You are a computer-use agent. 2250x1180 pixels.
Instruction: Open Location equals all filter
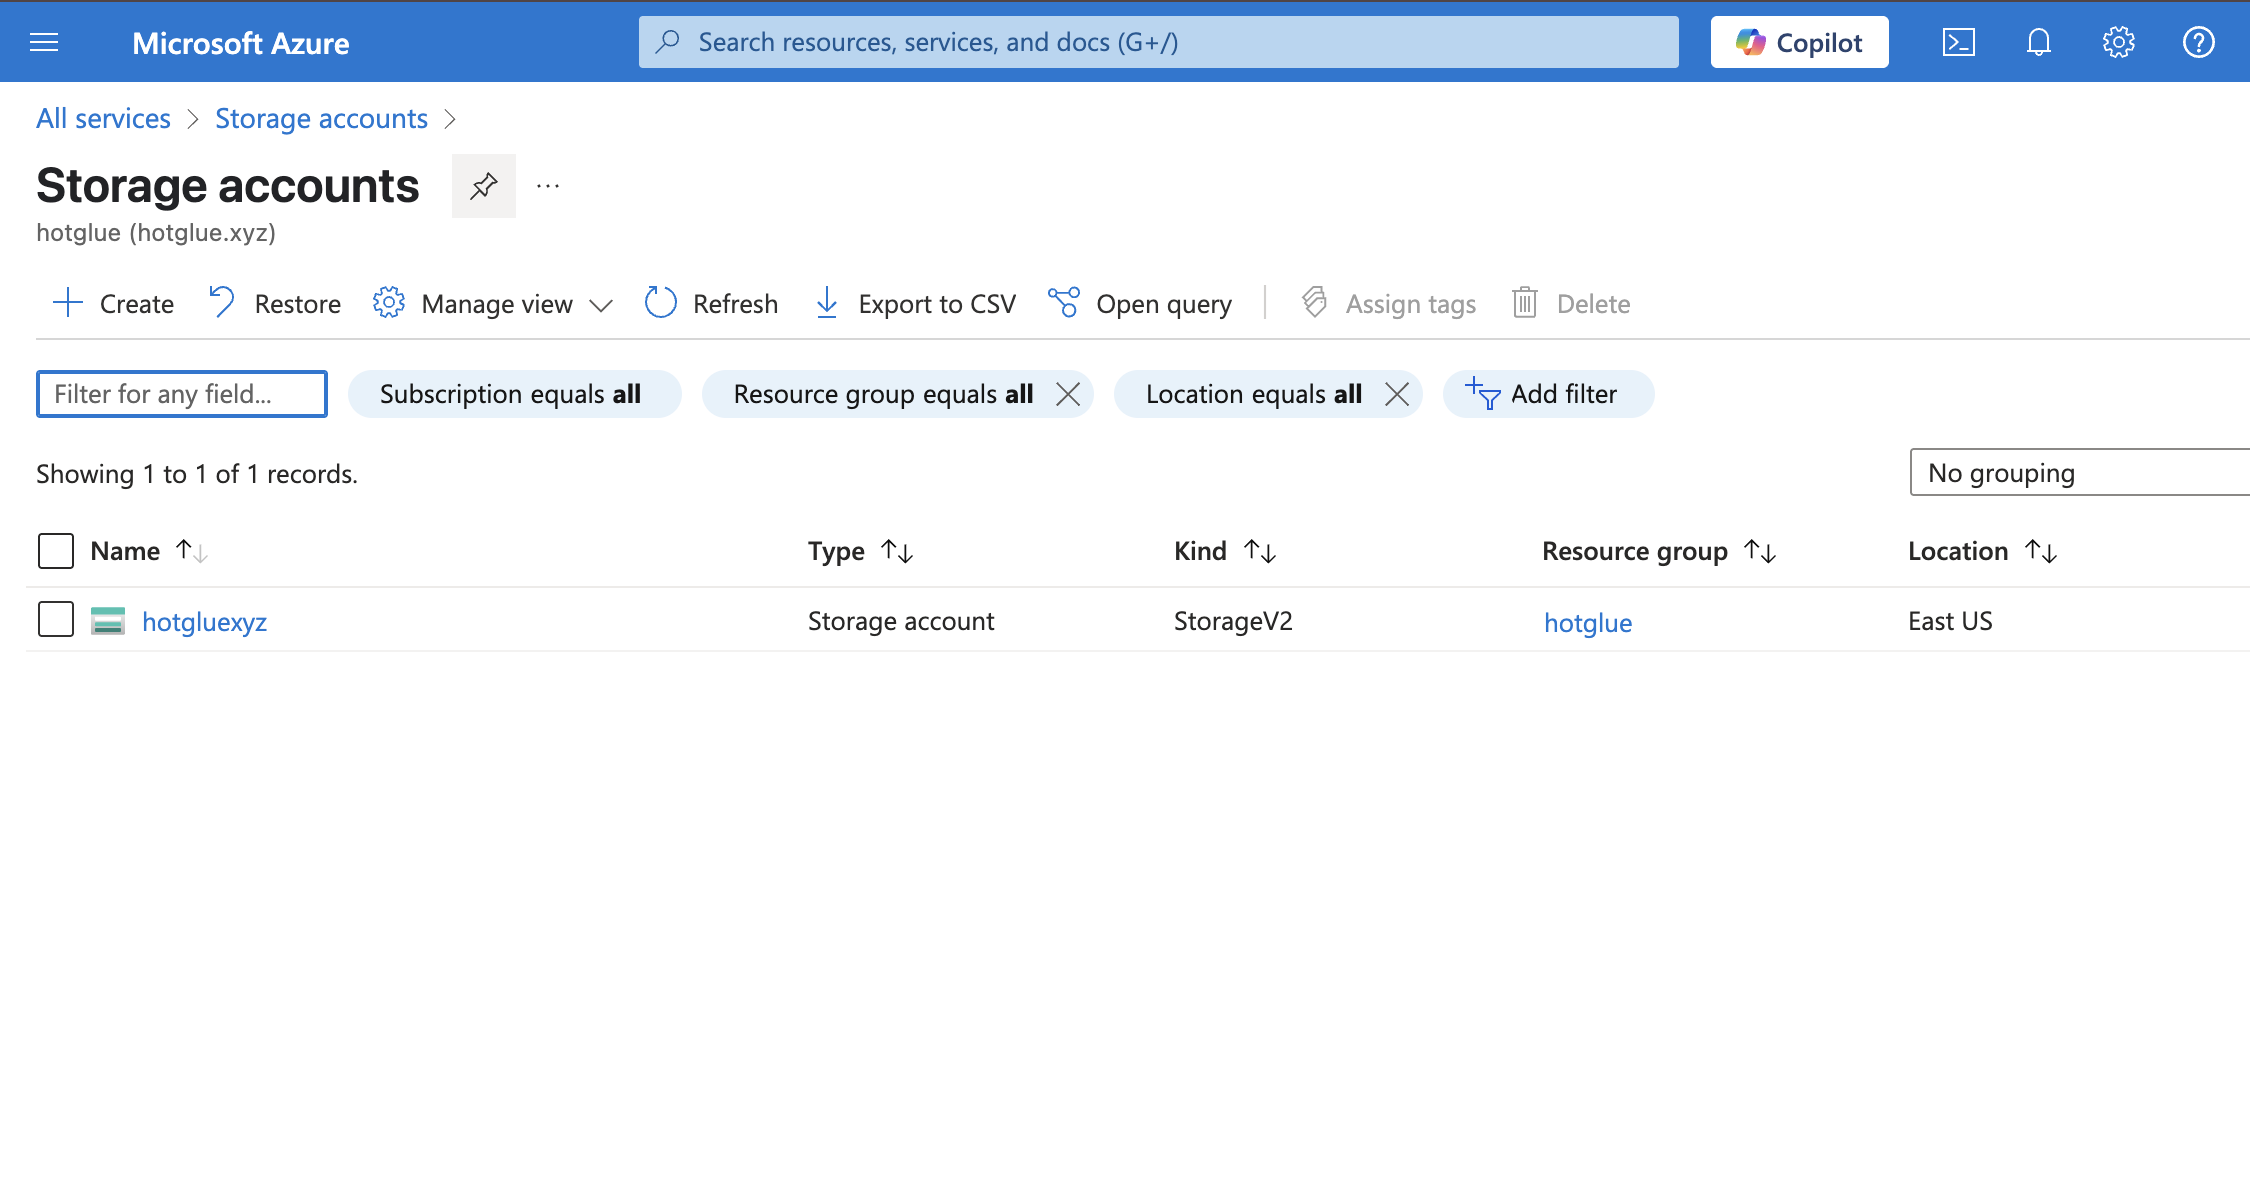pyautogui.click(x=1254, y=394)
